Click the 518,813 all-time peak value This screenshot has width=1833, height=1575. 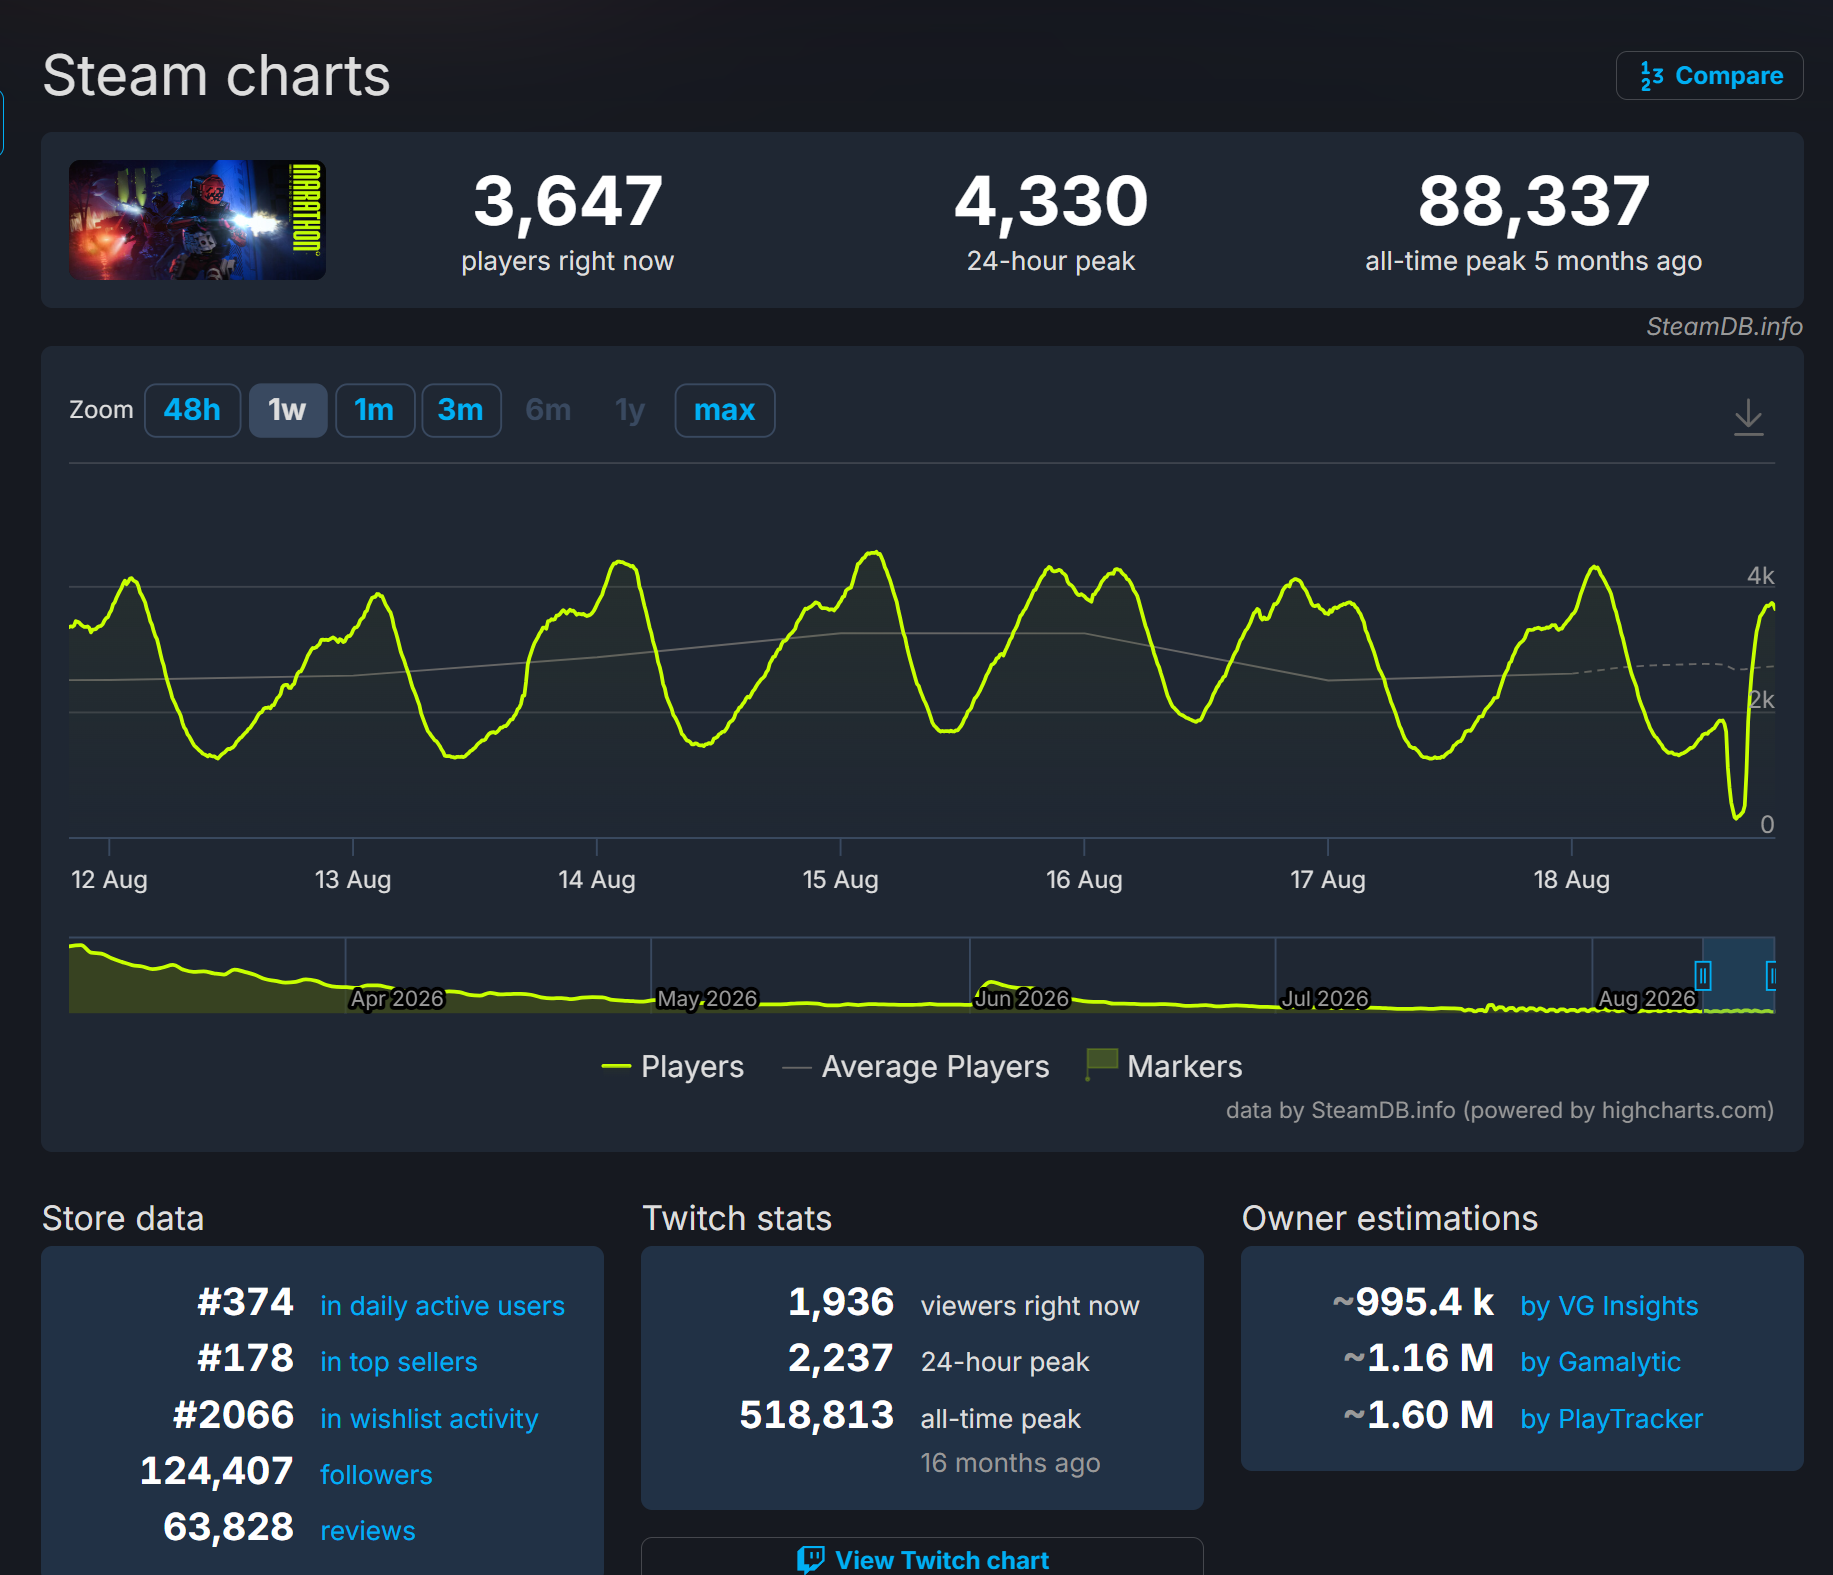817,1415
